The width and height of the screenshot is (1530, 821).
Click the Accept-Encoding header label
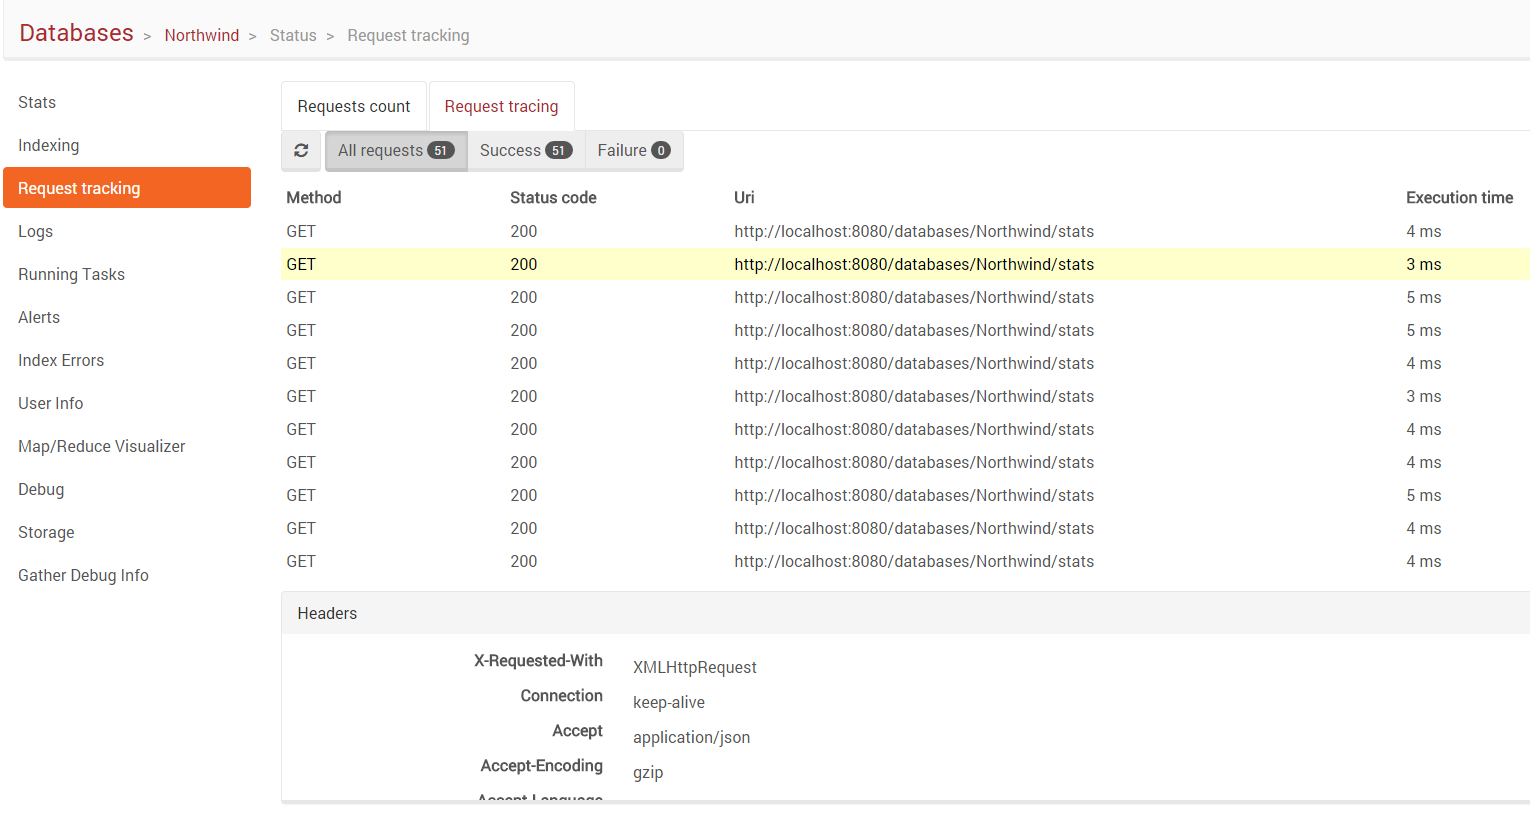tap(541, 765)
